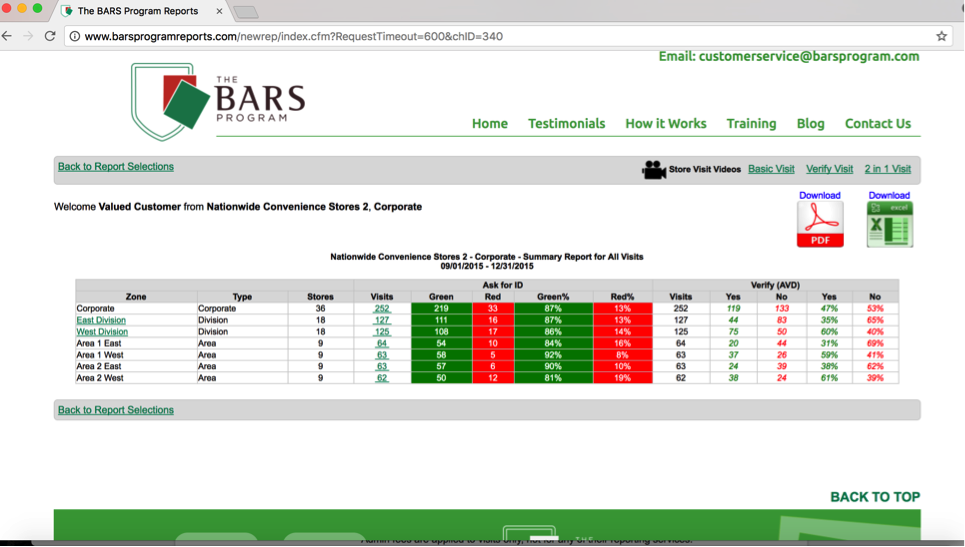Click top Back to Report Selections link
This screenshot has width=965, height=547.
(x=116, y=167)
